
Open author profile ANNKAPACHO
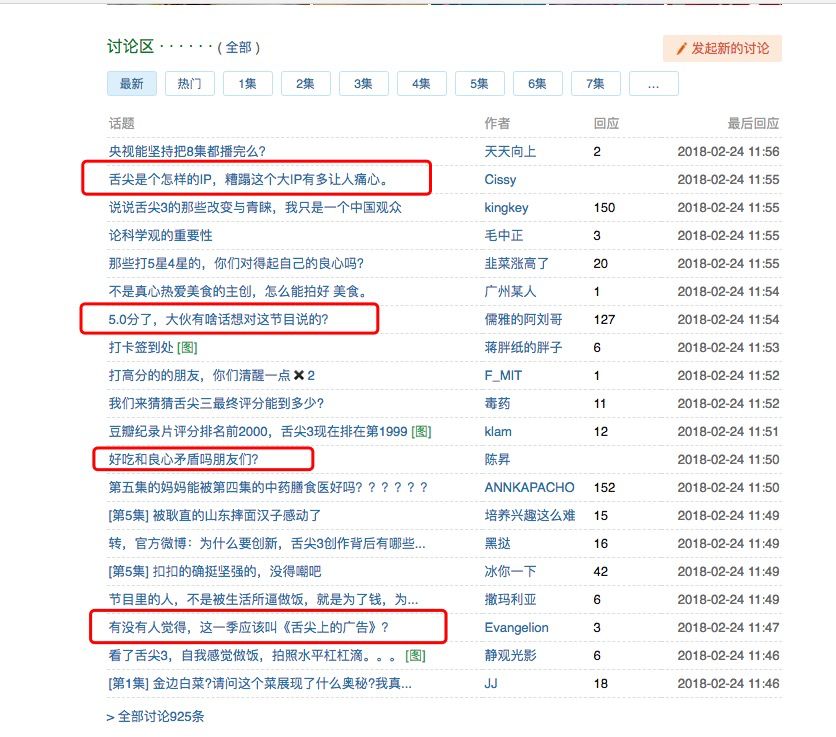(x=529, y=487)
